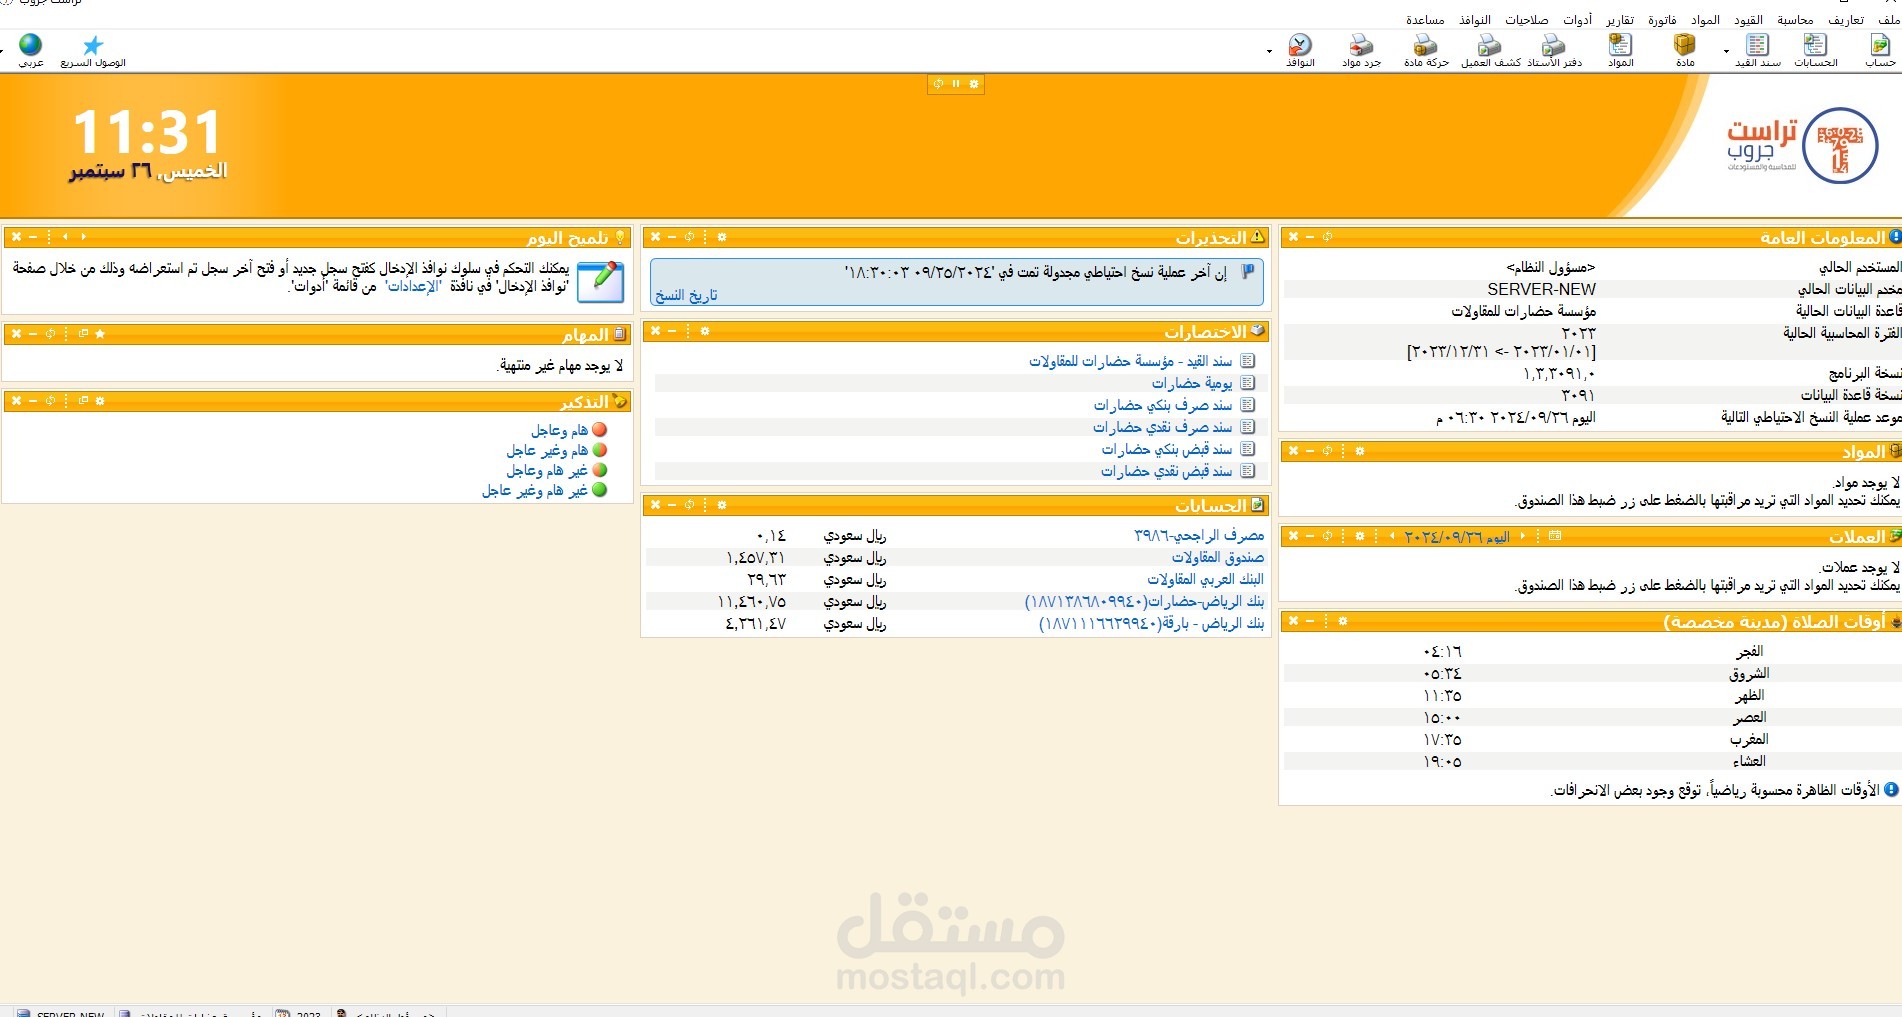
Task: Click the tip-of-the-day pencil note icon
Action: pos(601,282)
